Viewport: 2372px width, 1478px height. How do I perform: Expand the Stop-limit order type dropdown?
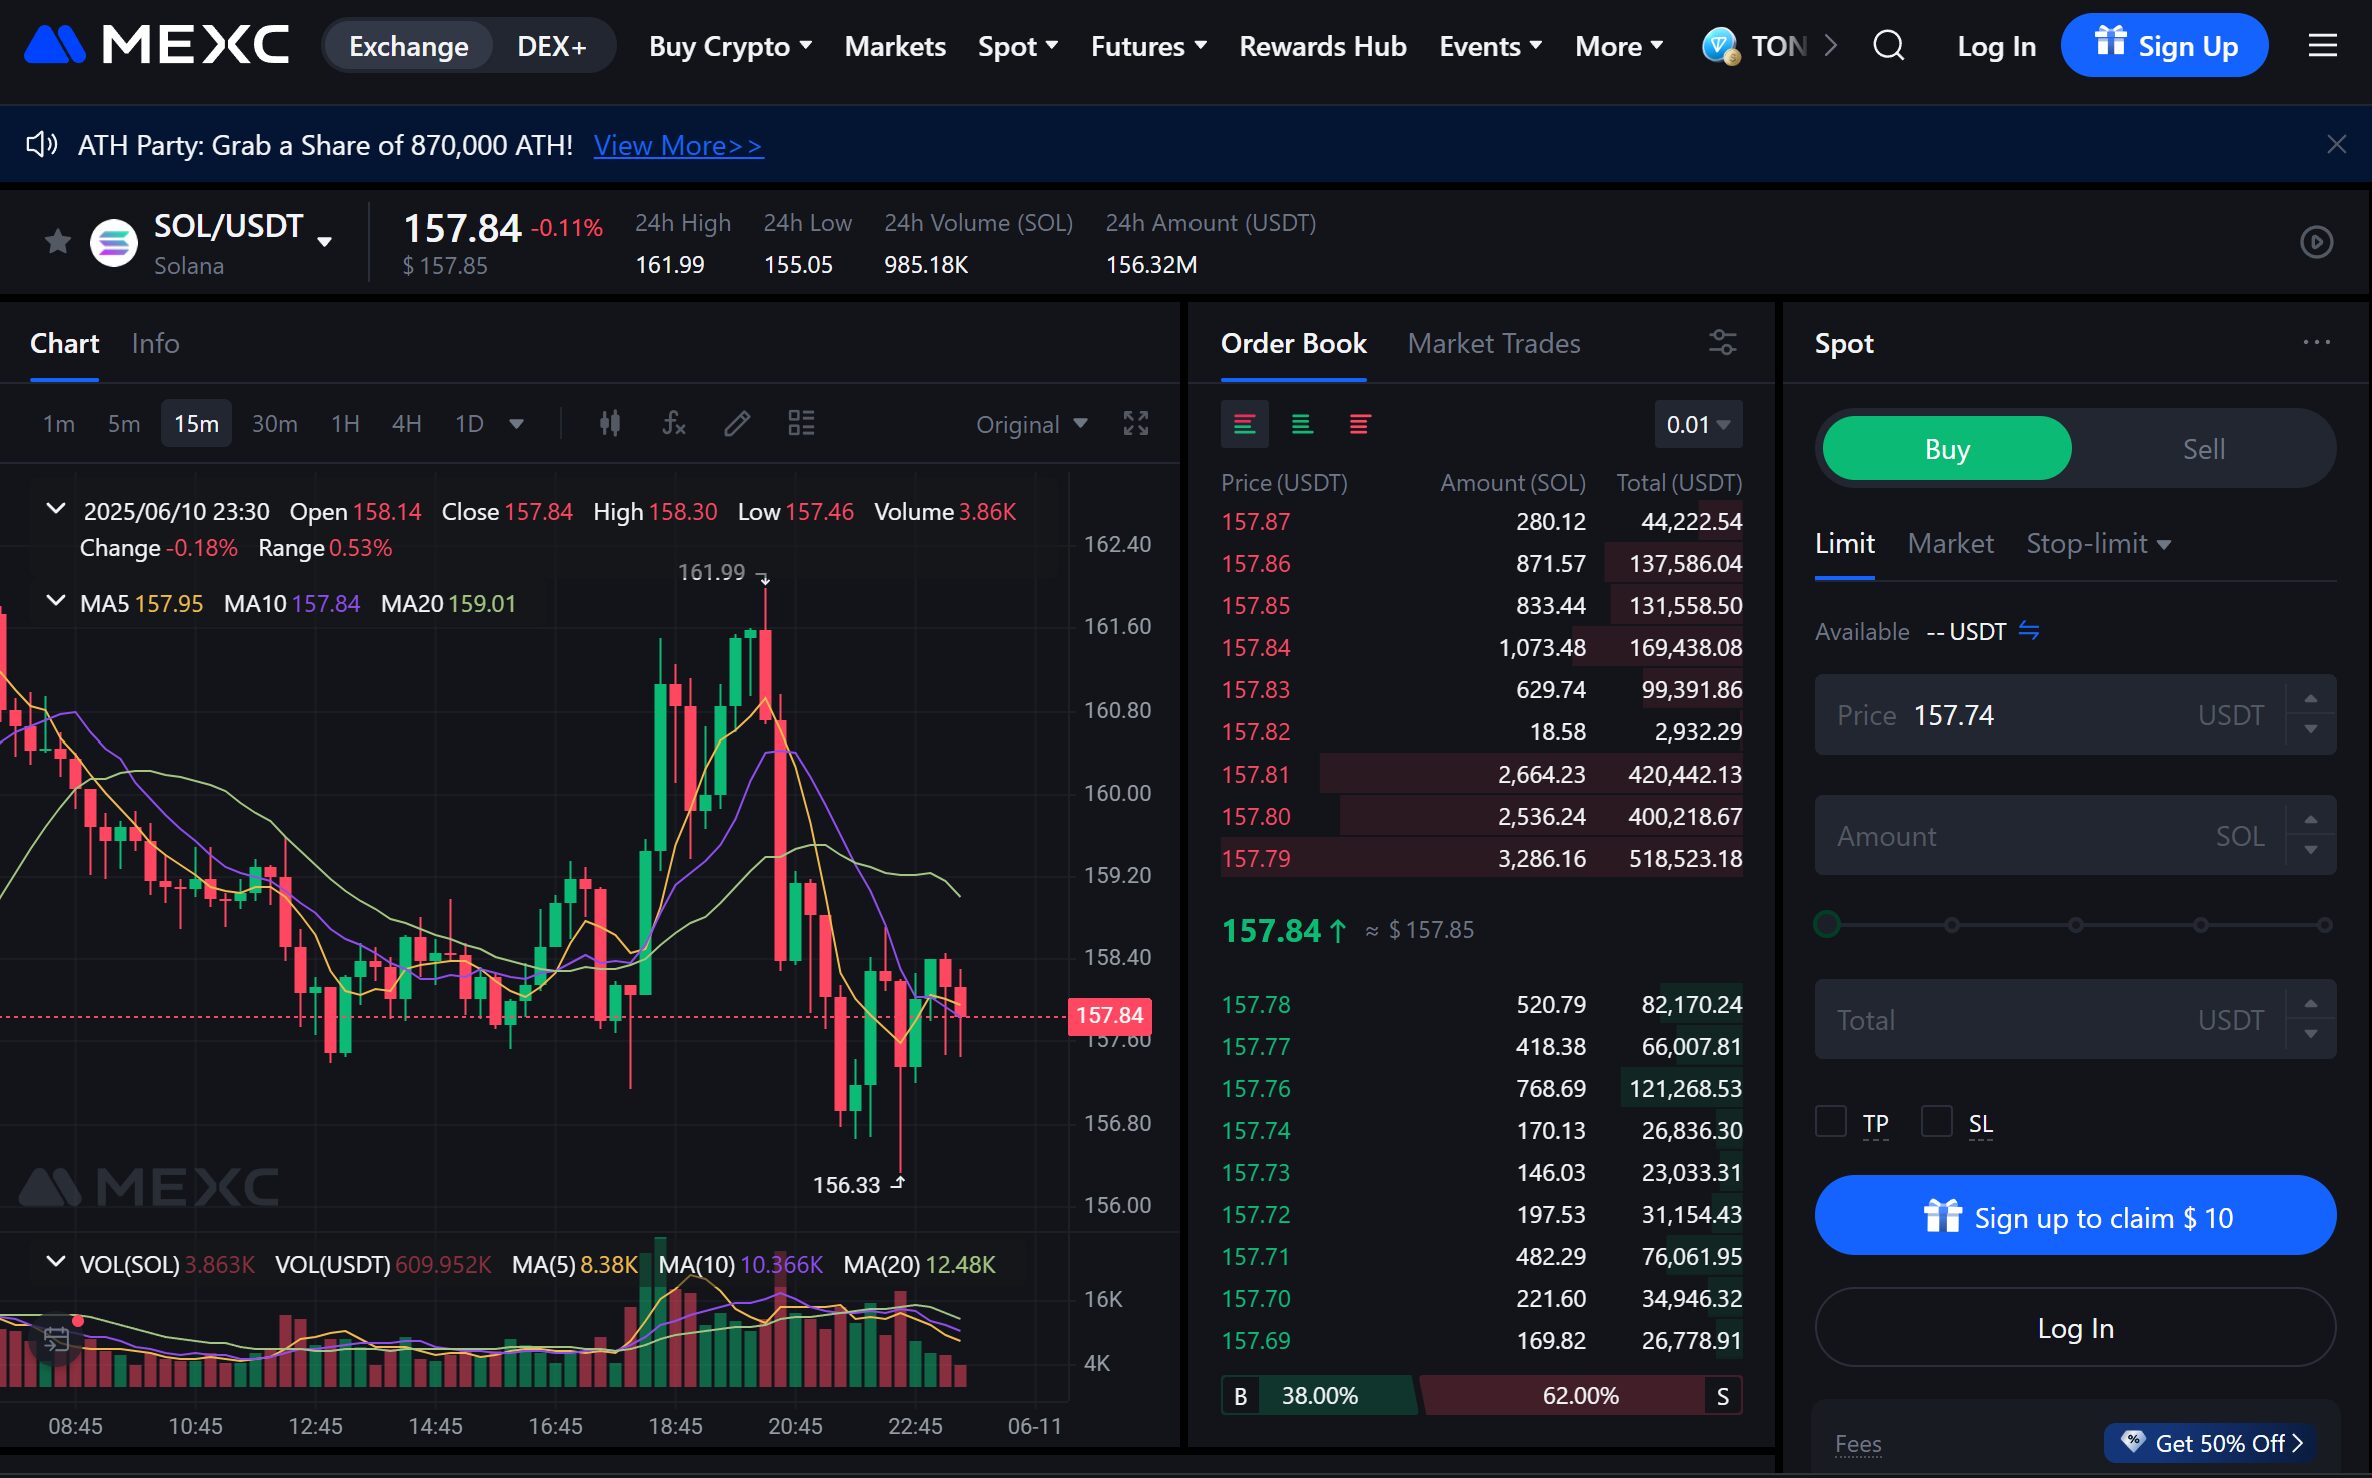(2097, 543)
